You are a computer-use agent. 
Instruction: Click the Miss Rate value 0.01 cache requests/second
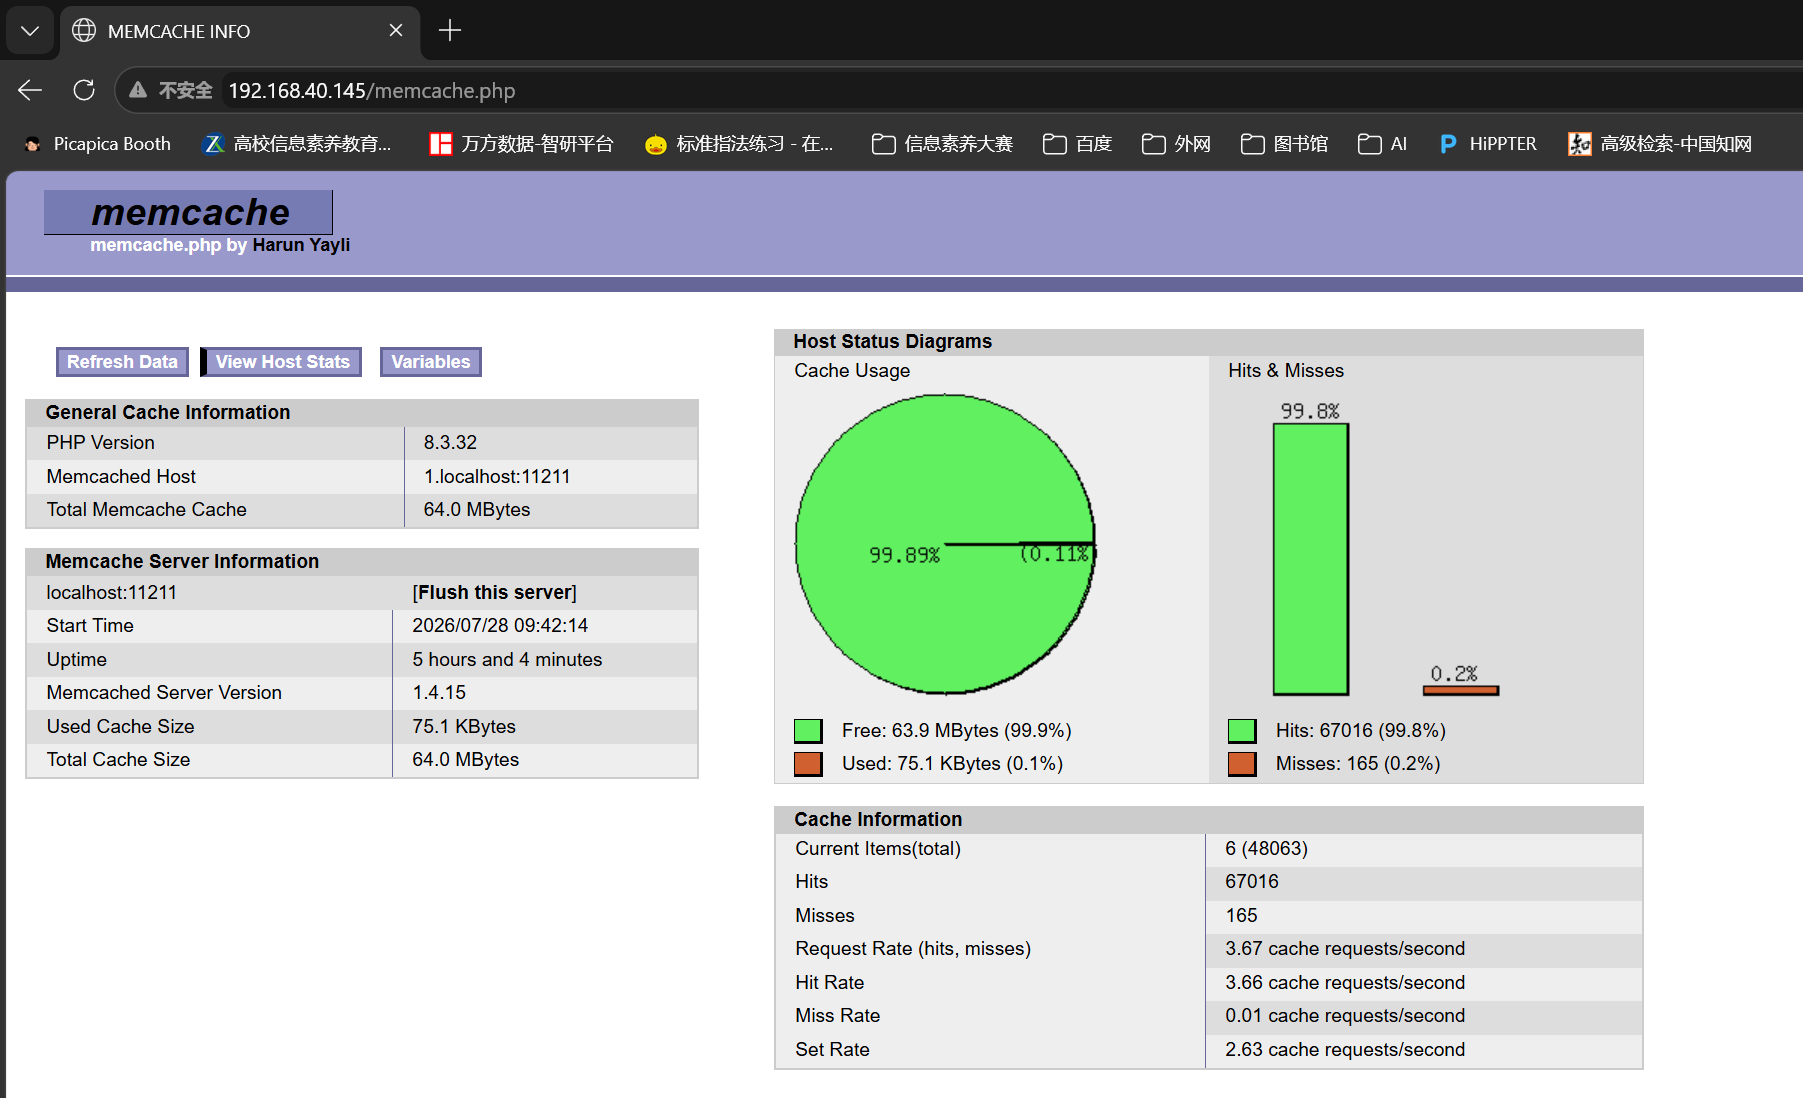pos(1345,1015)
